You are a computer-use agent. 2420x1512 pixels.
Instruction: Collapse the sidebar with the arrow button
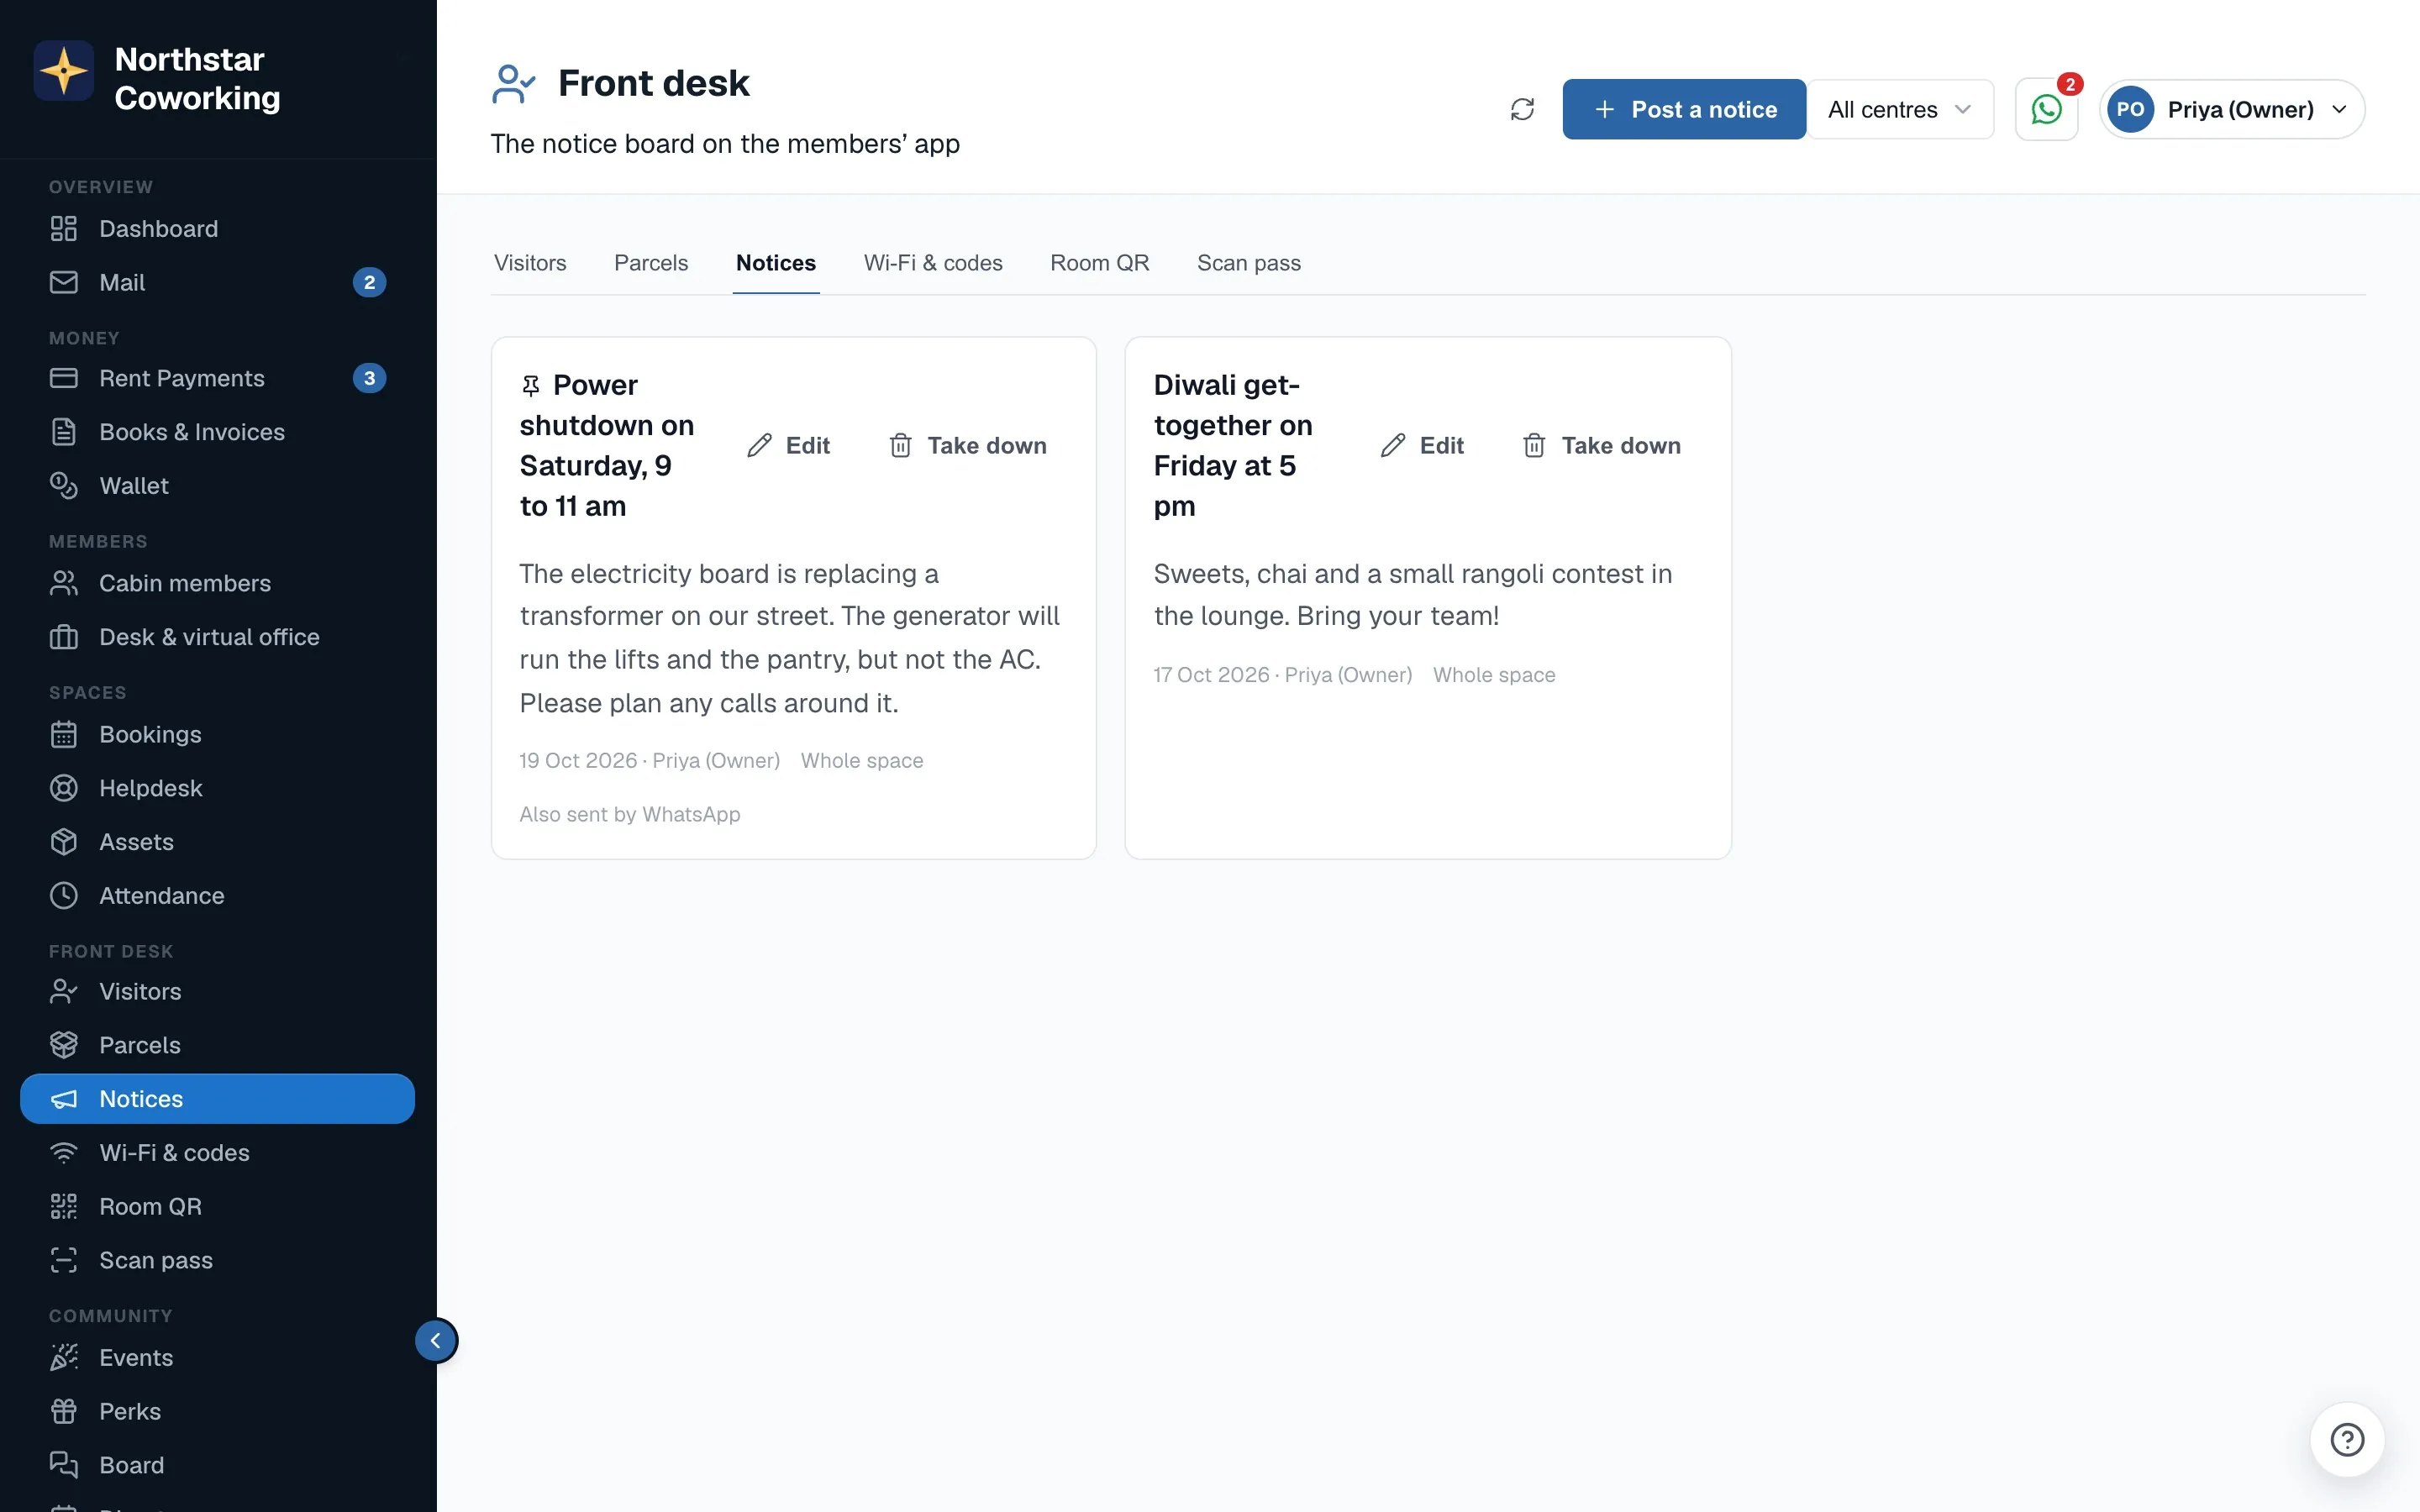click(436, 1341)
